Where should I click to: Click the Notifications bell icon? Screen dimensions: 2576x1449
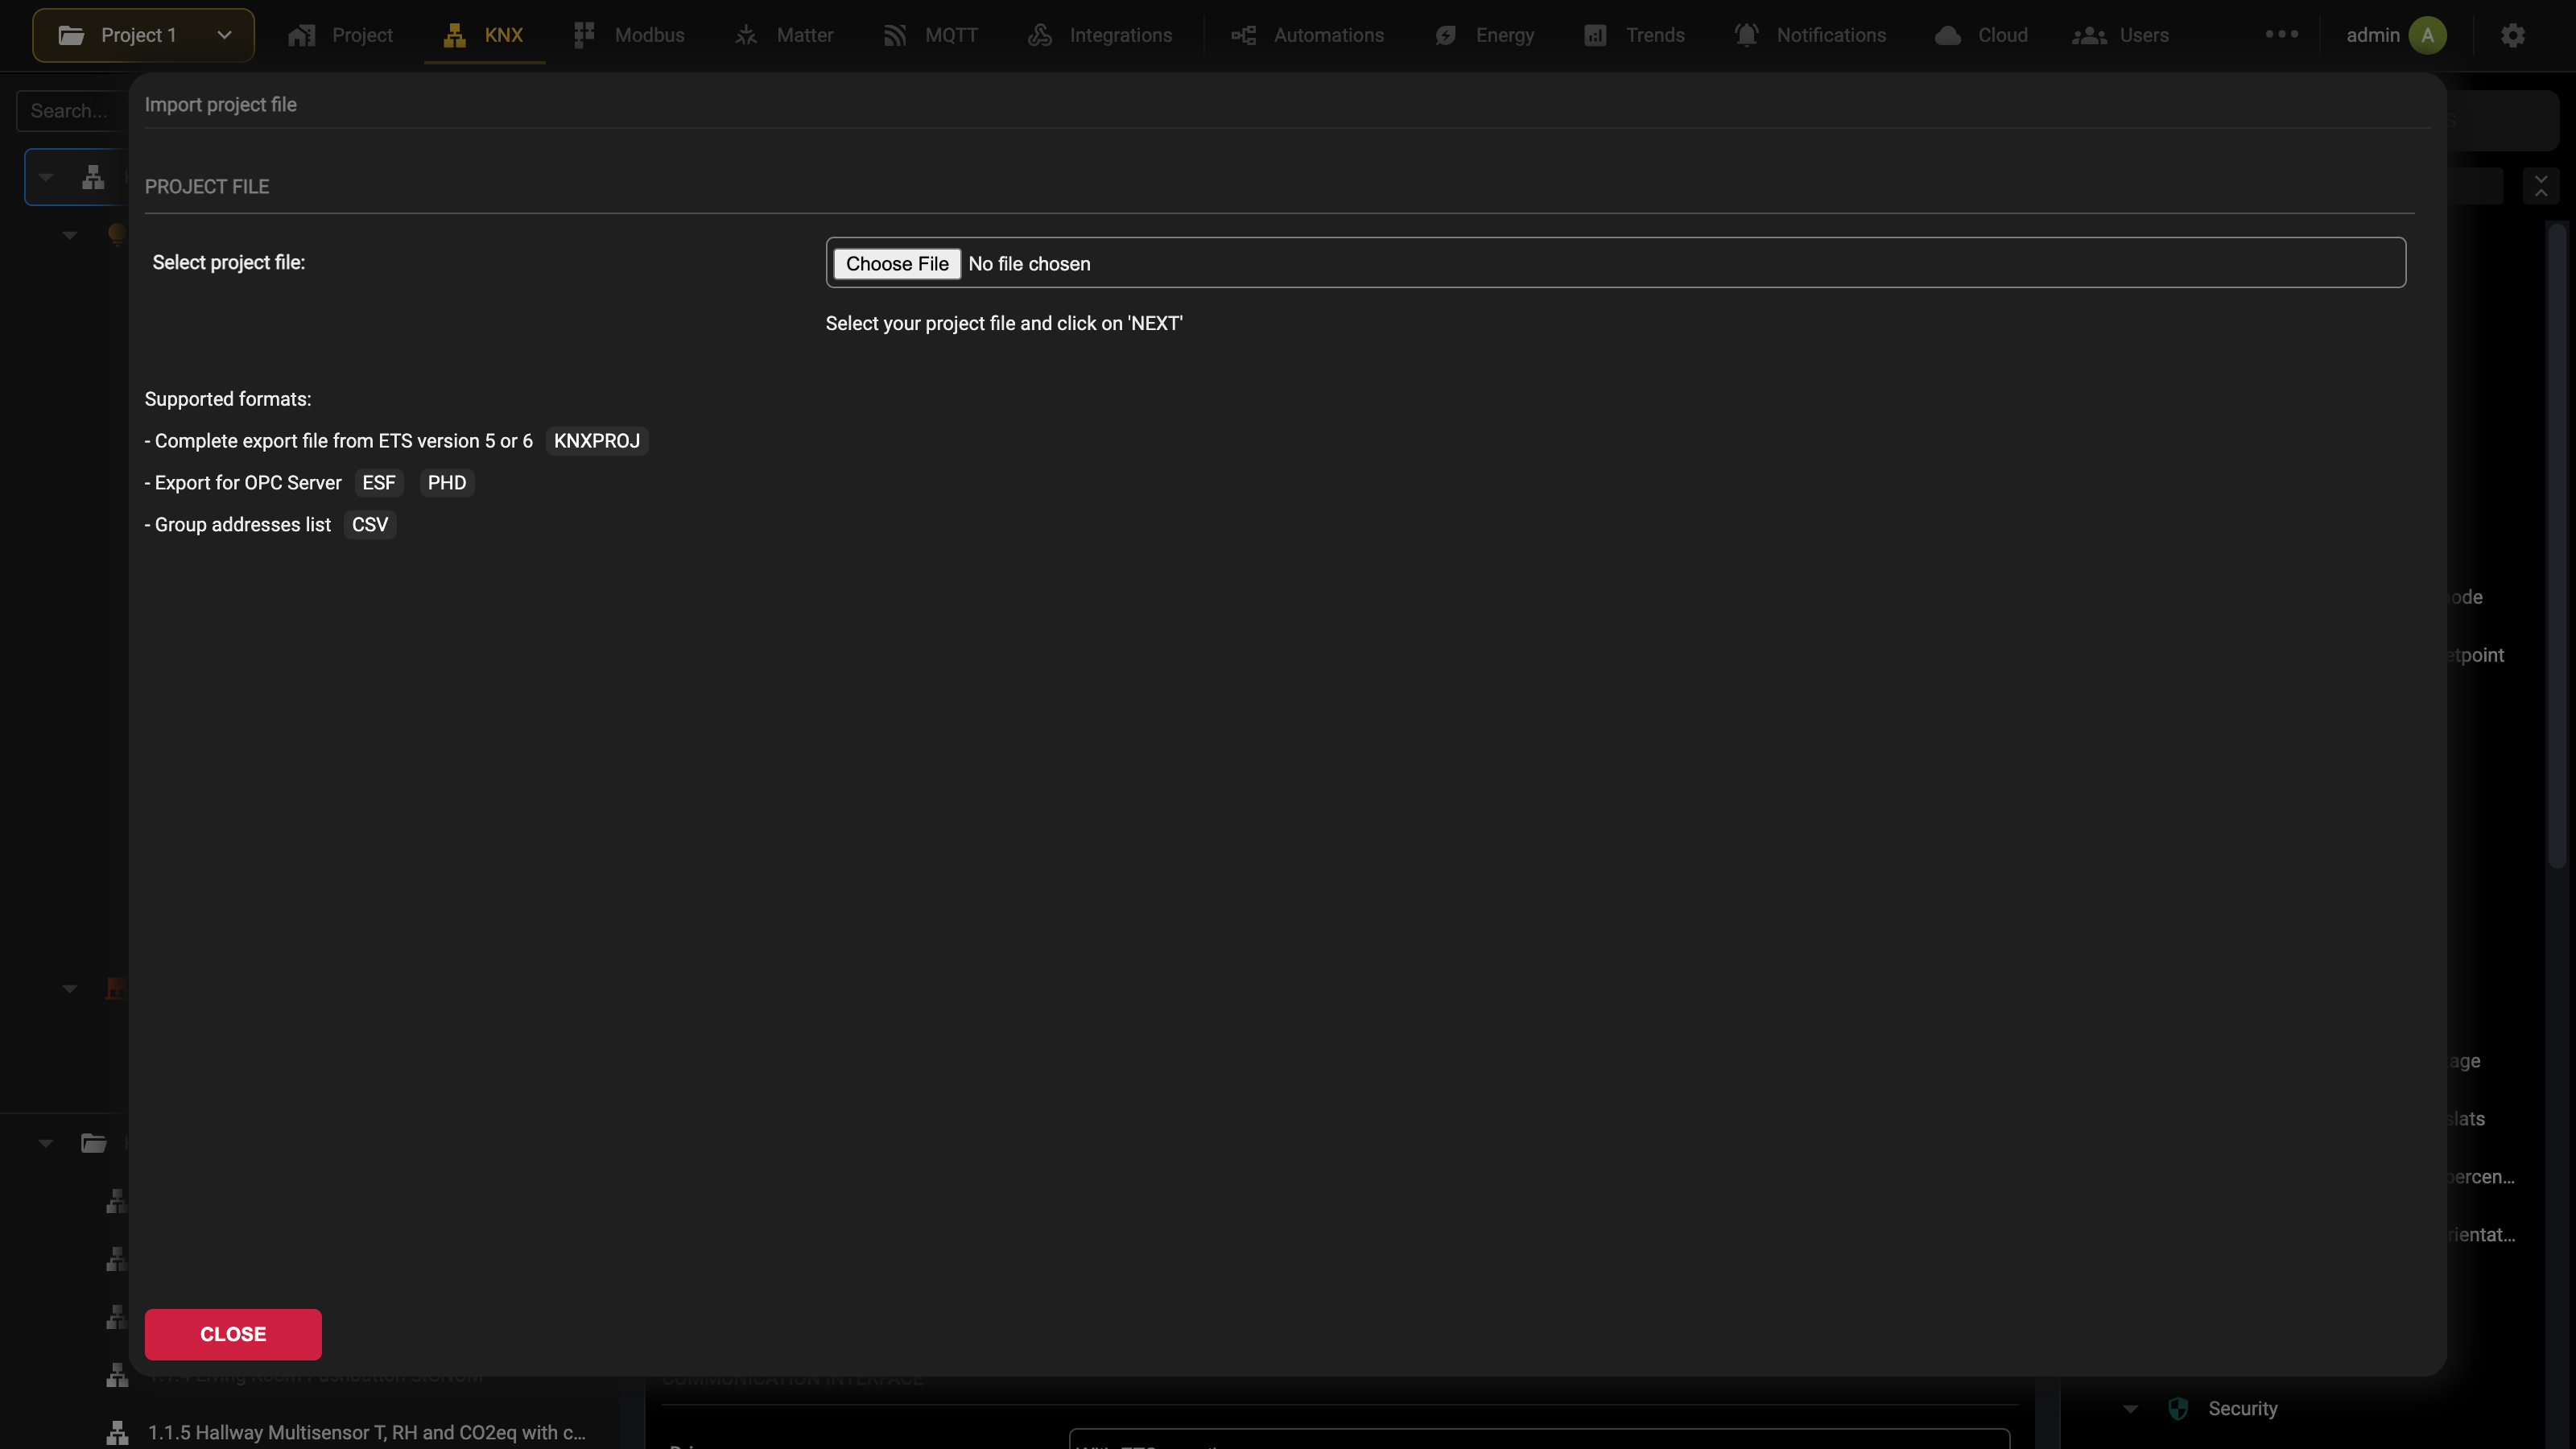1746,35
